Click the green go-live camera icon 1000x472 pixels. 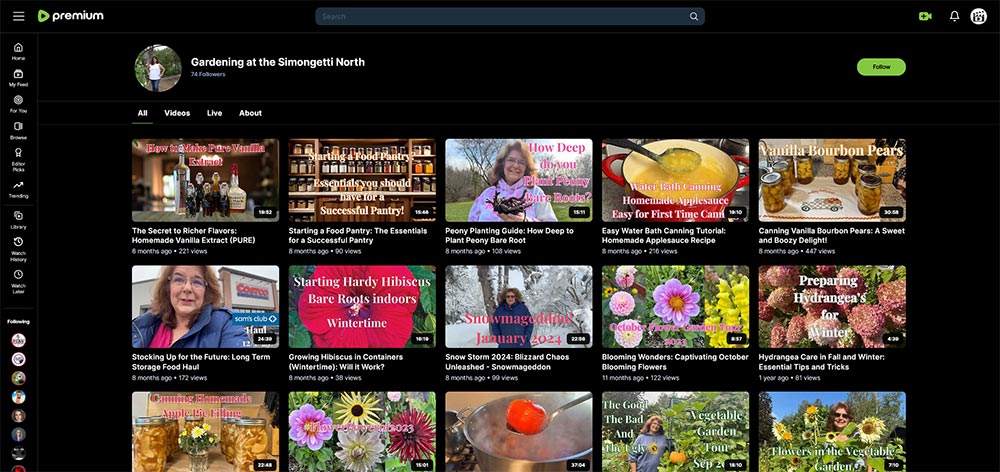point(925,17)
